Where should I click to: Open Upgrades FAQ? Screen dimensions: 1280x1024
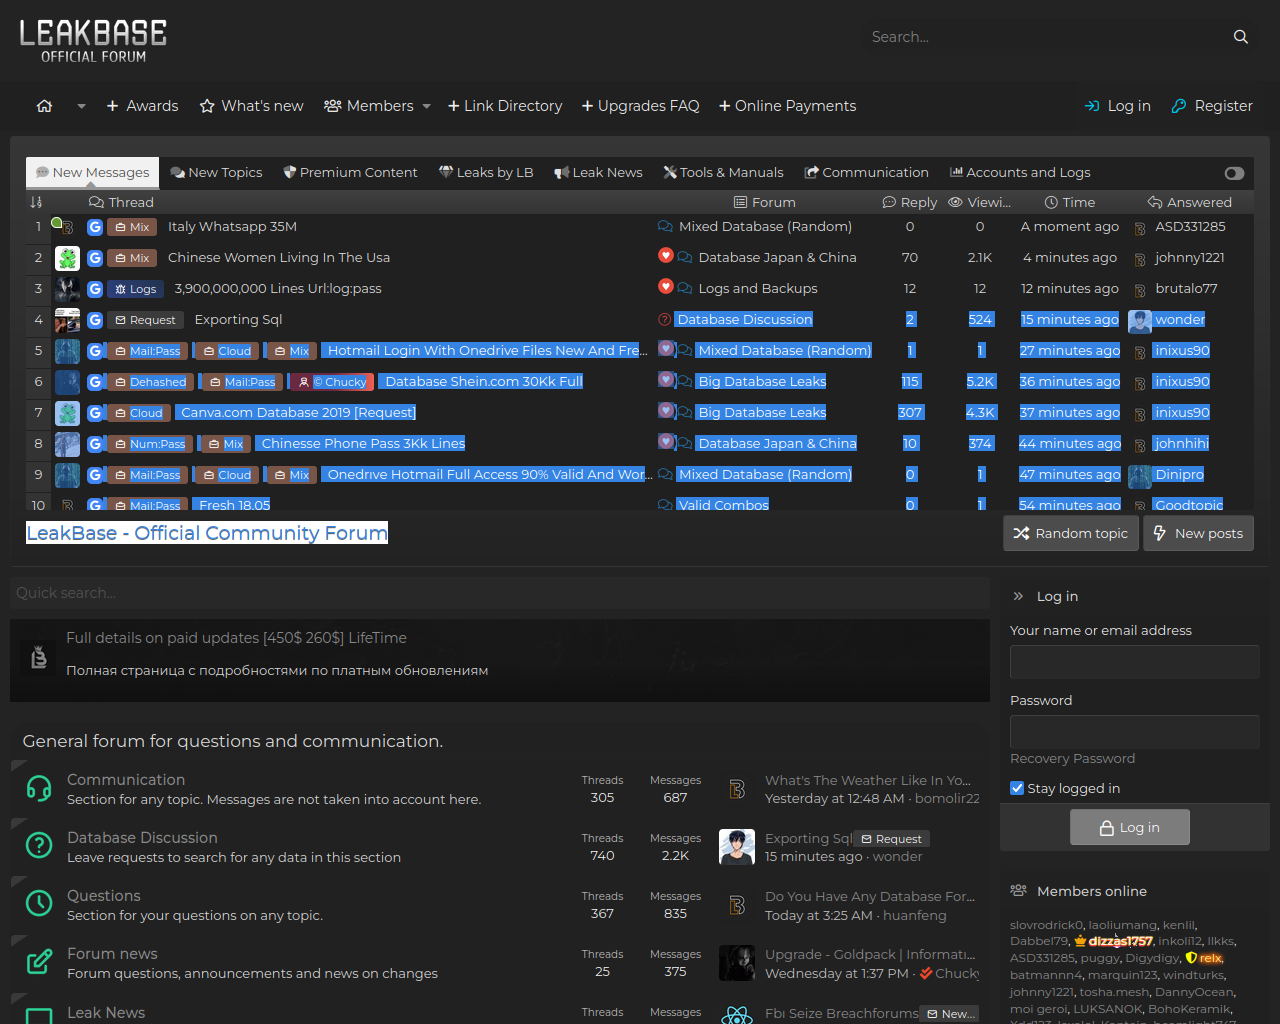(x=640, y=106)
